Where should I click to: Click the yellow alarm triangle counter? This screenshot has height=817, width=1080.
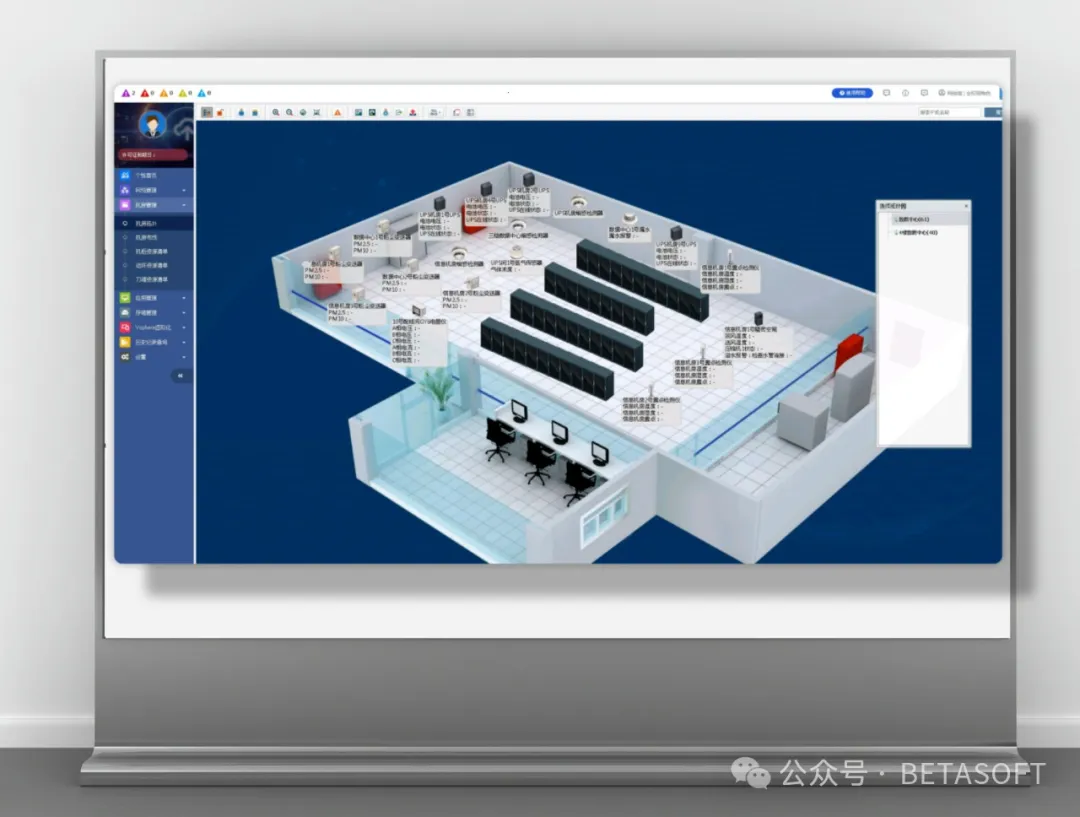[x=185, y=93]
